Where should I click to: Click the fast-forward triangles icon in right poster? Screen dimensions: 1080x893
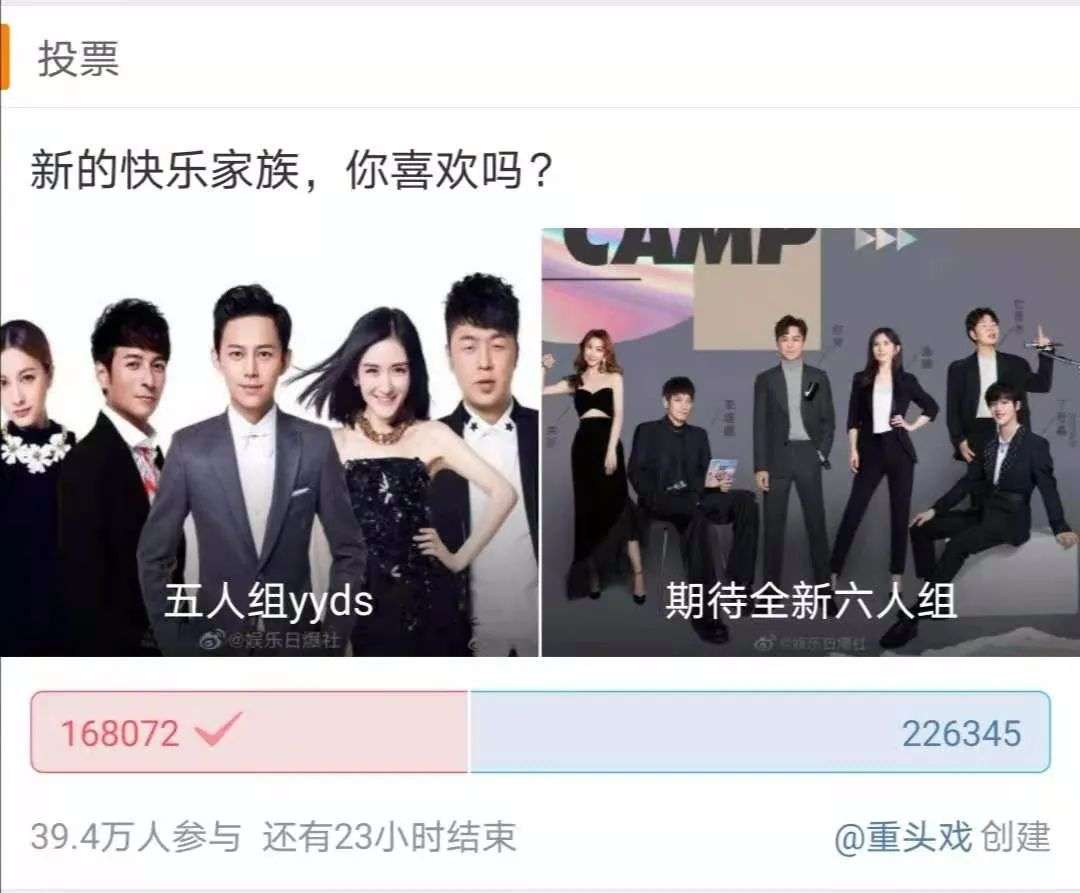tap(884, 239)
